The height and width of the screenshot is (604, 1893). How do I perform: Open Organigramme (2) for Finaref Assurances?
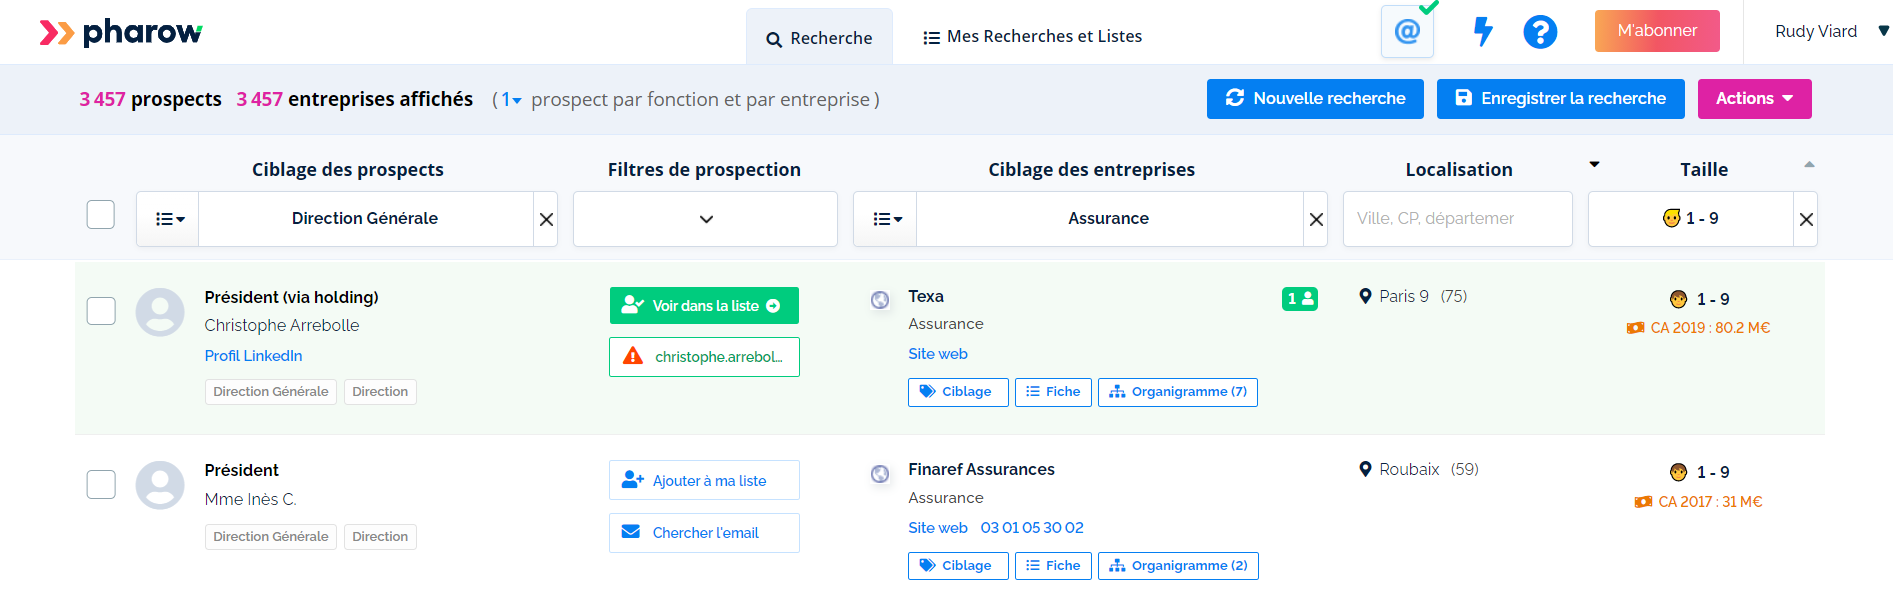1178,566
